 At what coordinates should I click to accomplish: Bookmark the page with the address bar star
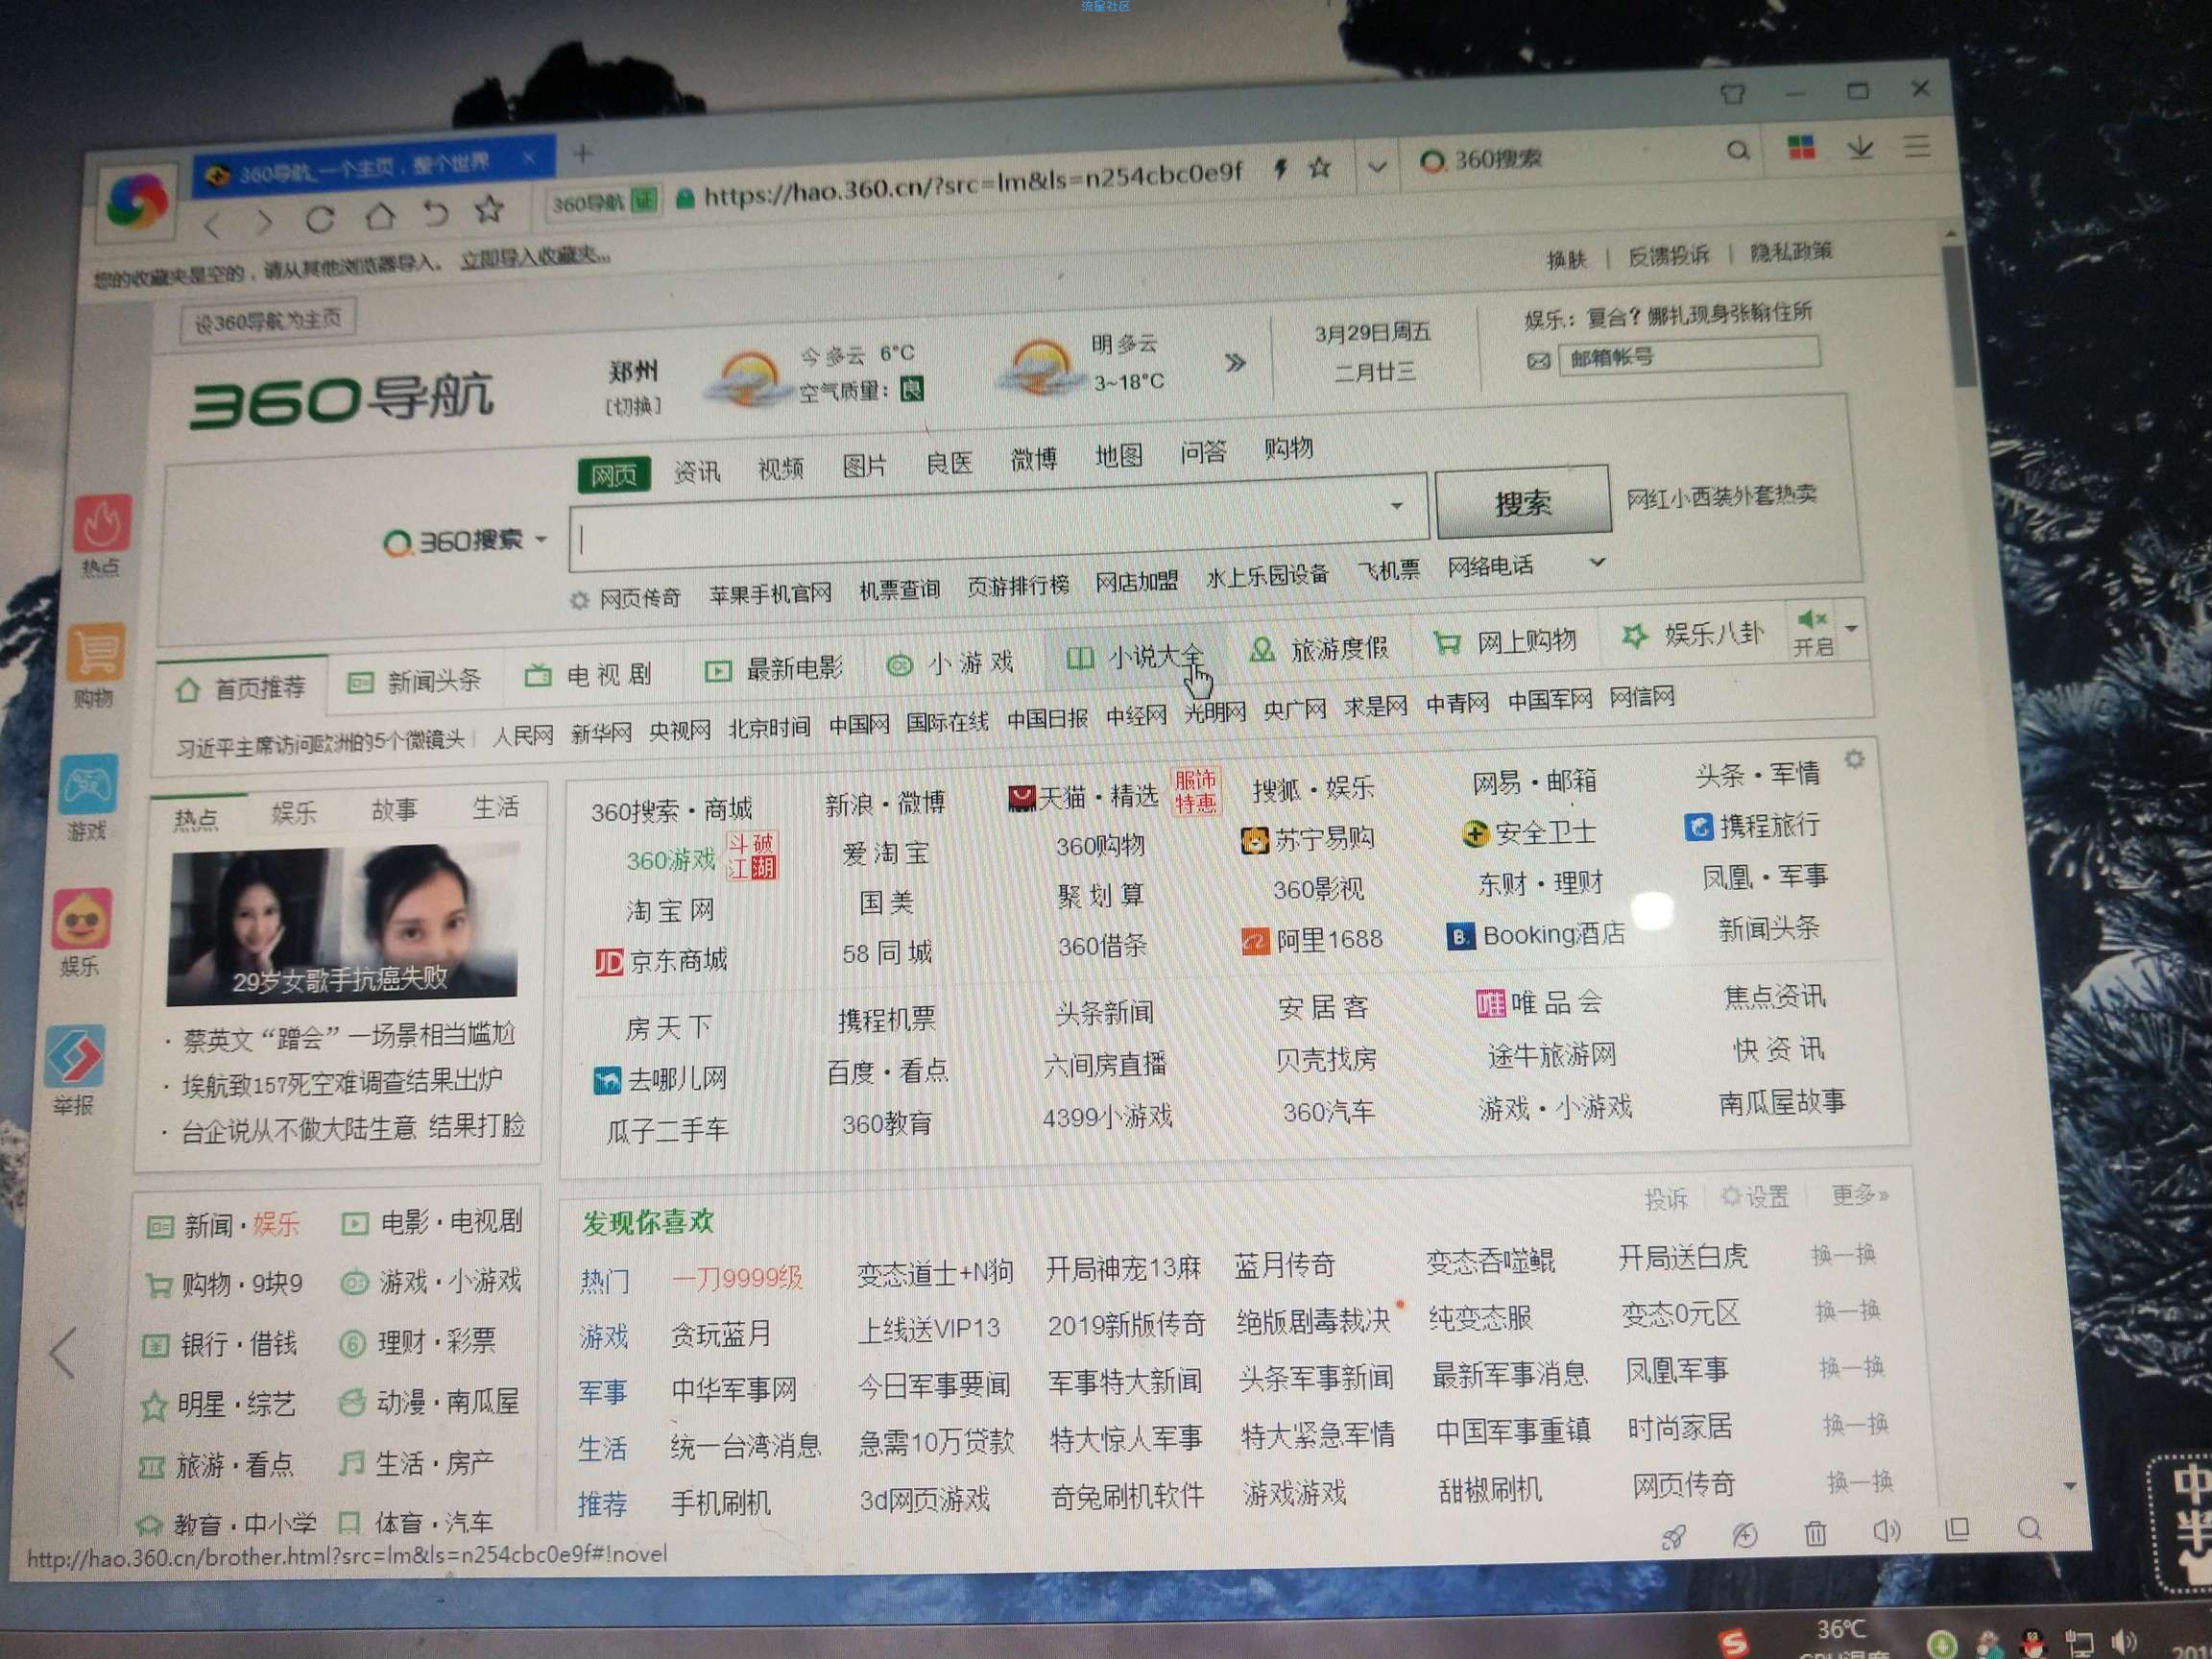pyautogui.click(x=1321, y=168)
